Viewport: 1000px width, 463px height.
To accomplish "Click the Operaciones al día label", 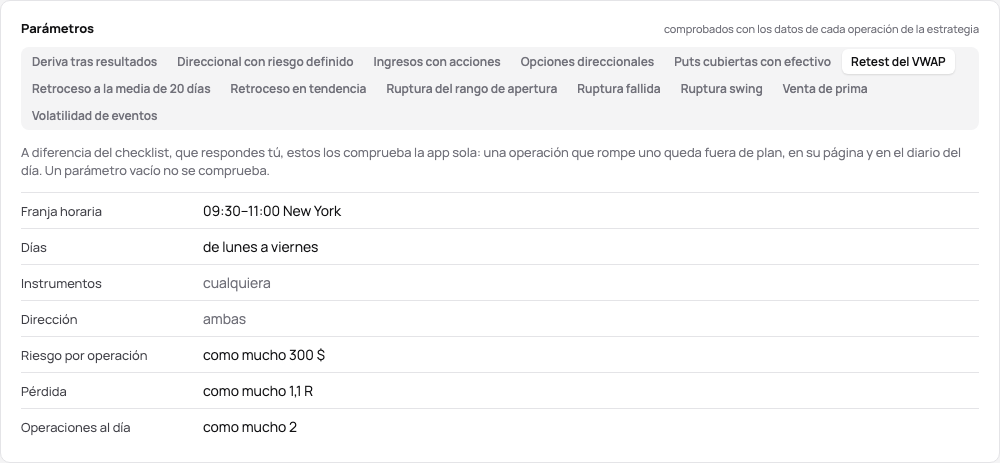I will pyautogui.click(x=76, y=427).
